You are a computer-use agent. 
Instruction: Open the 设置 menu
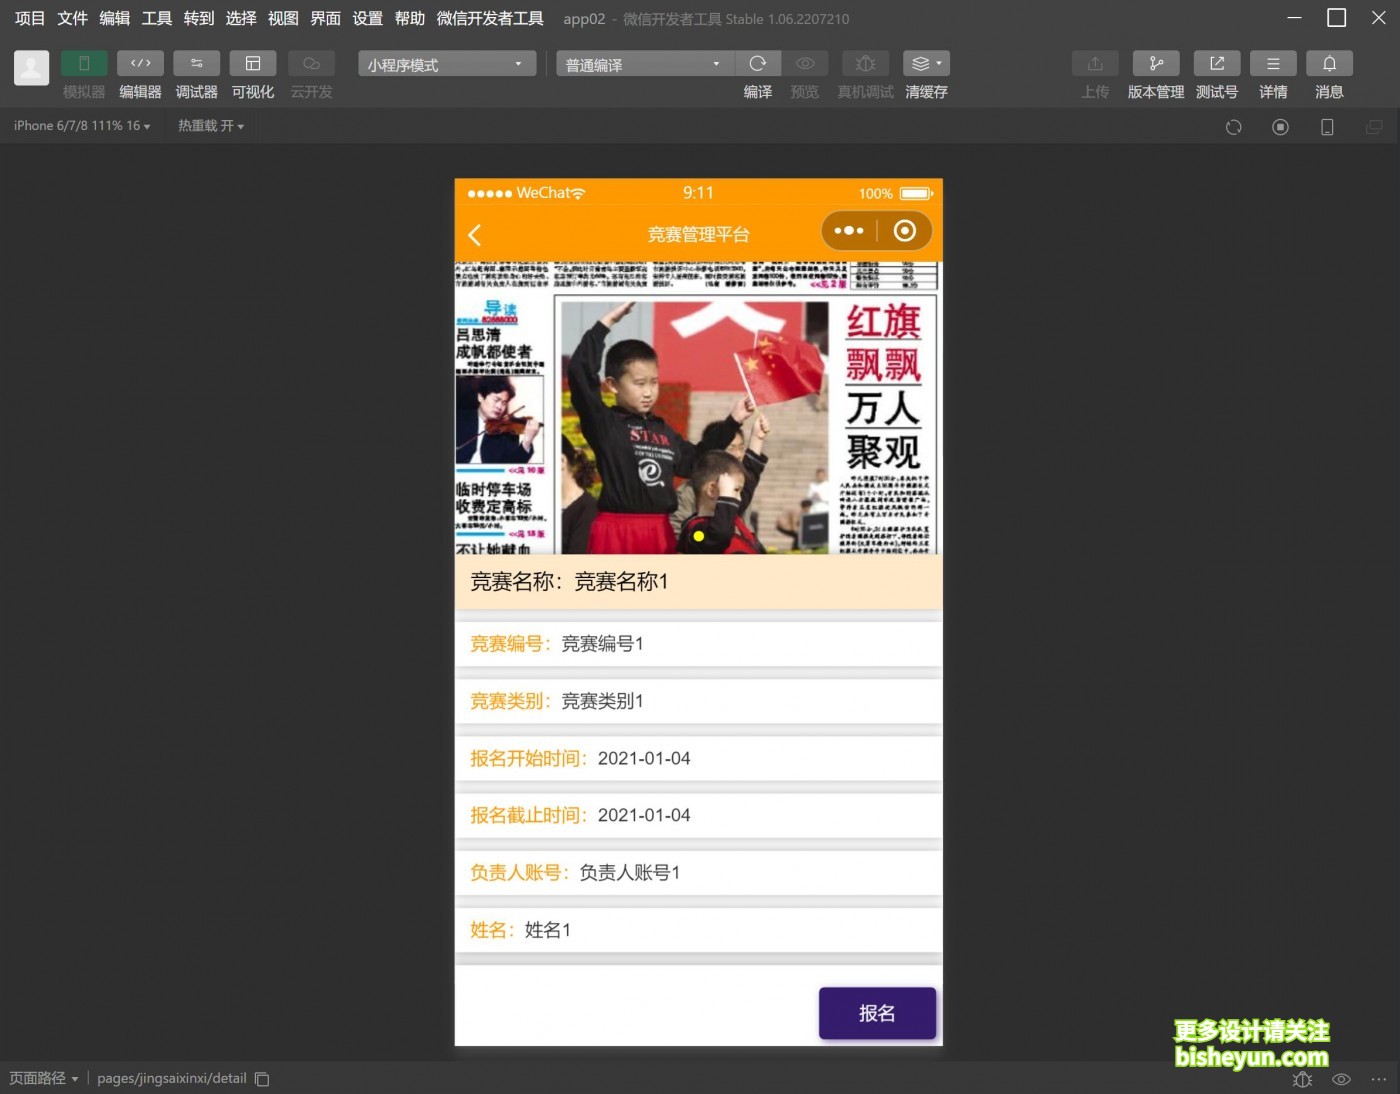click(367, 18)
